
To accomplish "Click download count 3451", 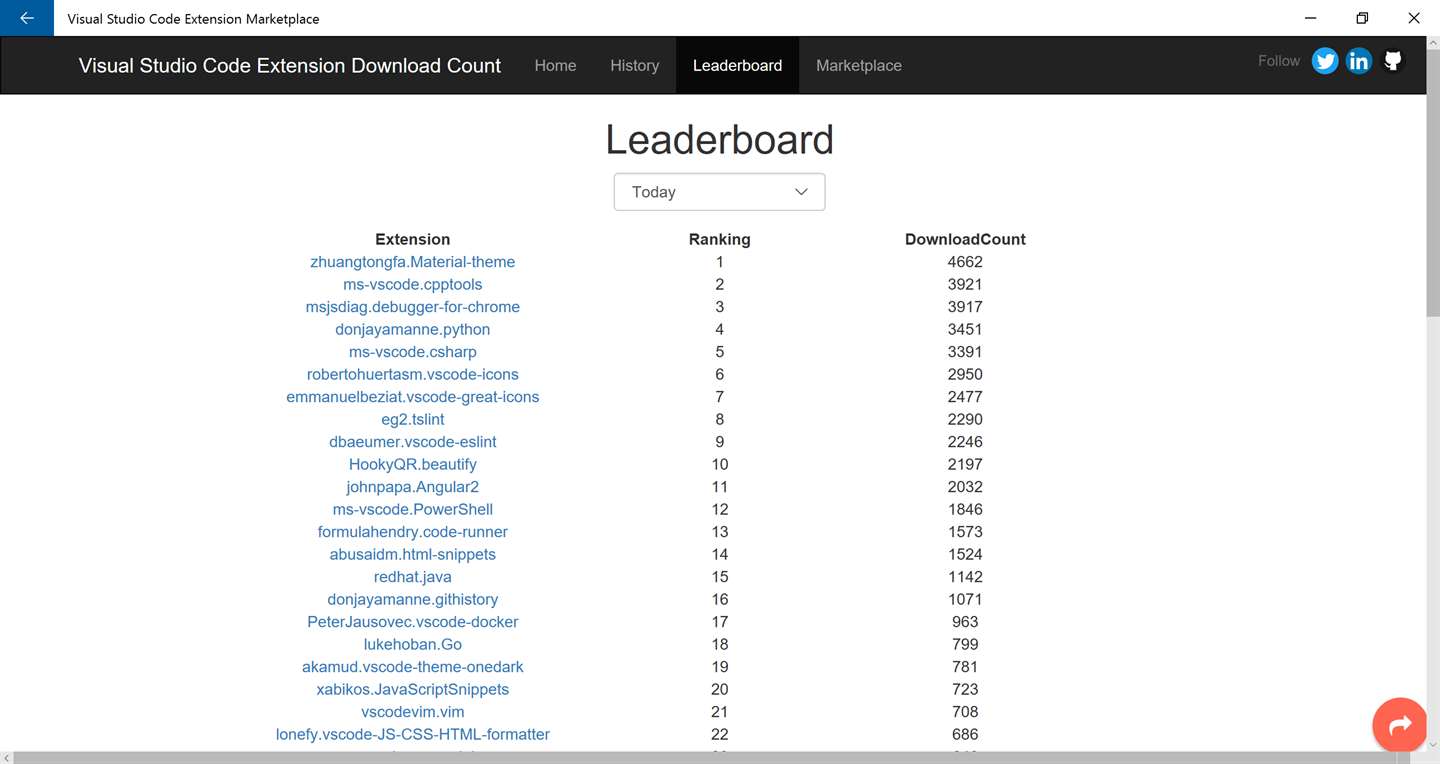I will (x=965, y=329).
